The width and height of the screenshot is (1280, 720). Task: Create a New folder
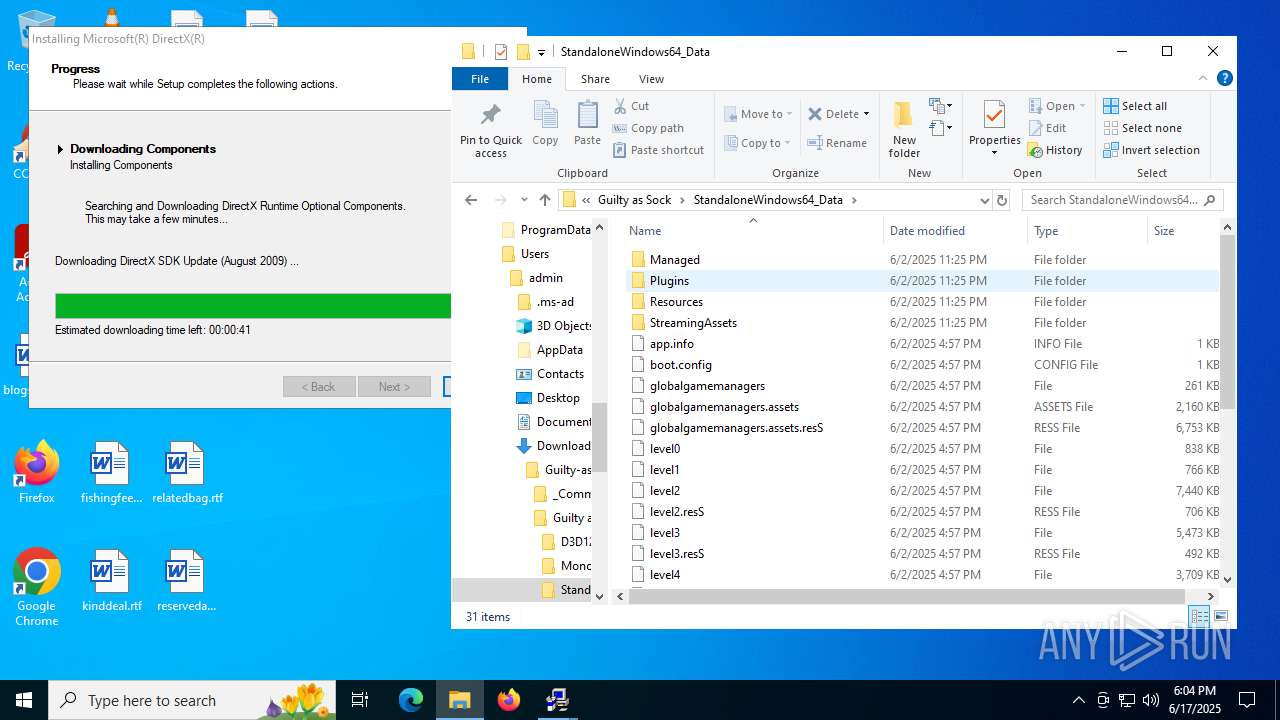coord(904,128)
